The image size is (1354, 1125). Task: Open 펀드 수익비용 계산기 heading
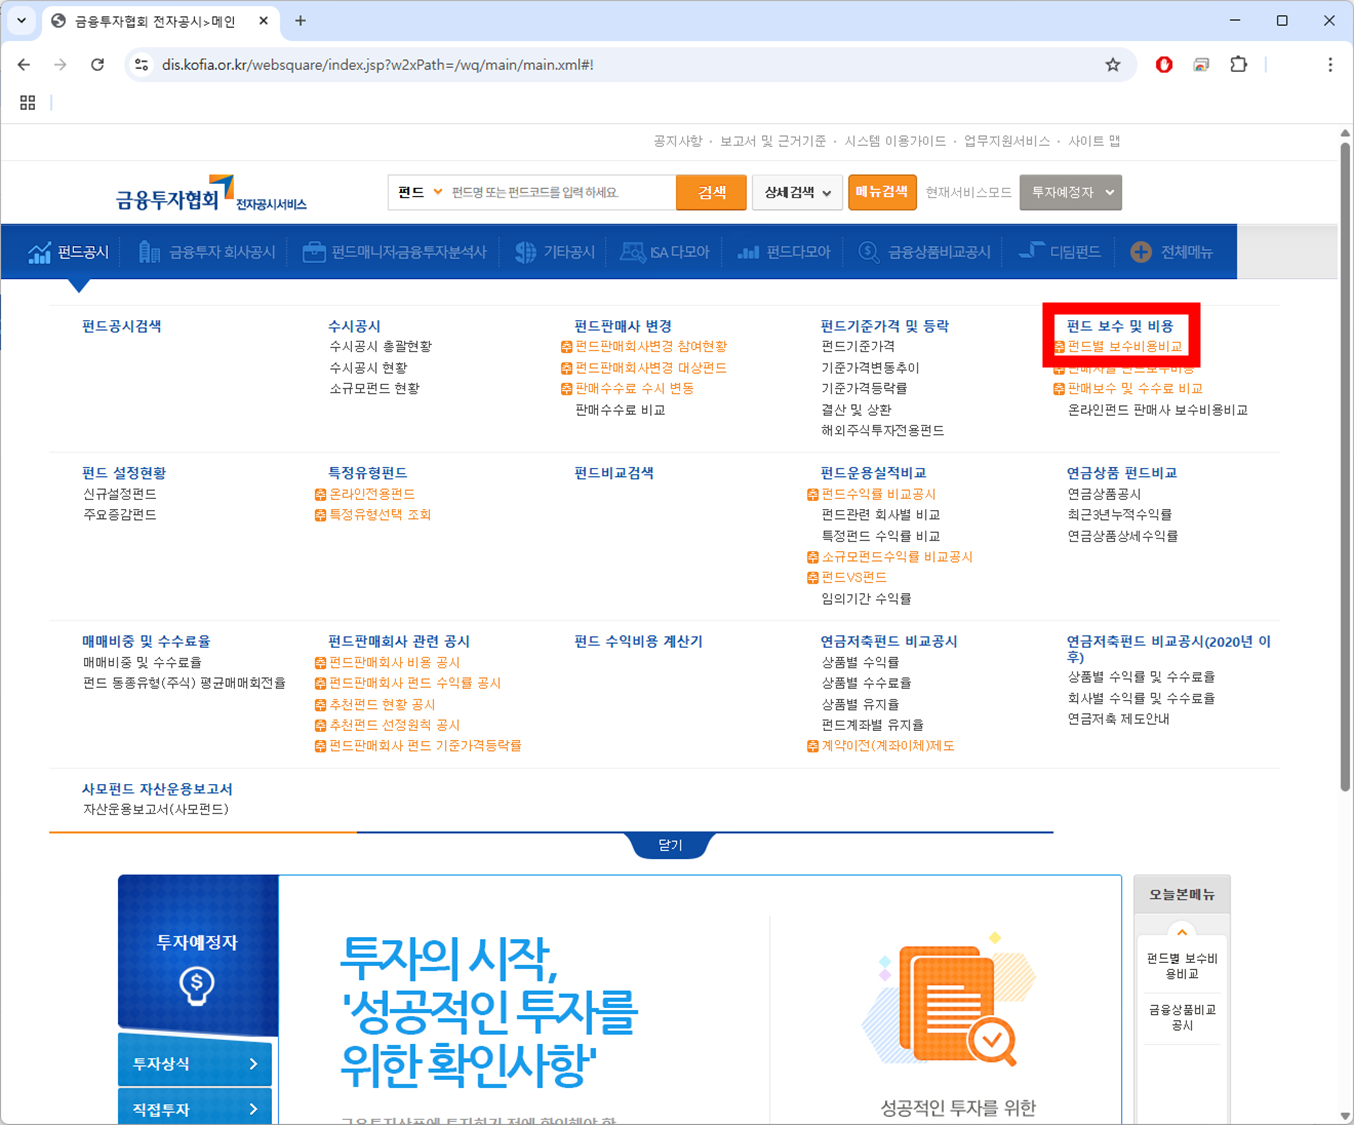(638, 641)
